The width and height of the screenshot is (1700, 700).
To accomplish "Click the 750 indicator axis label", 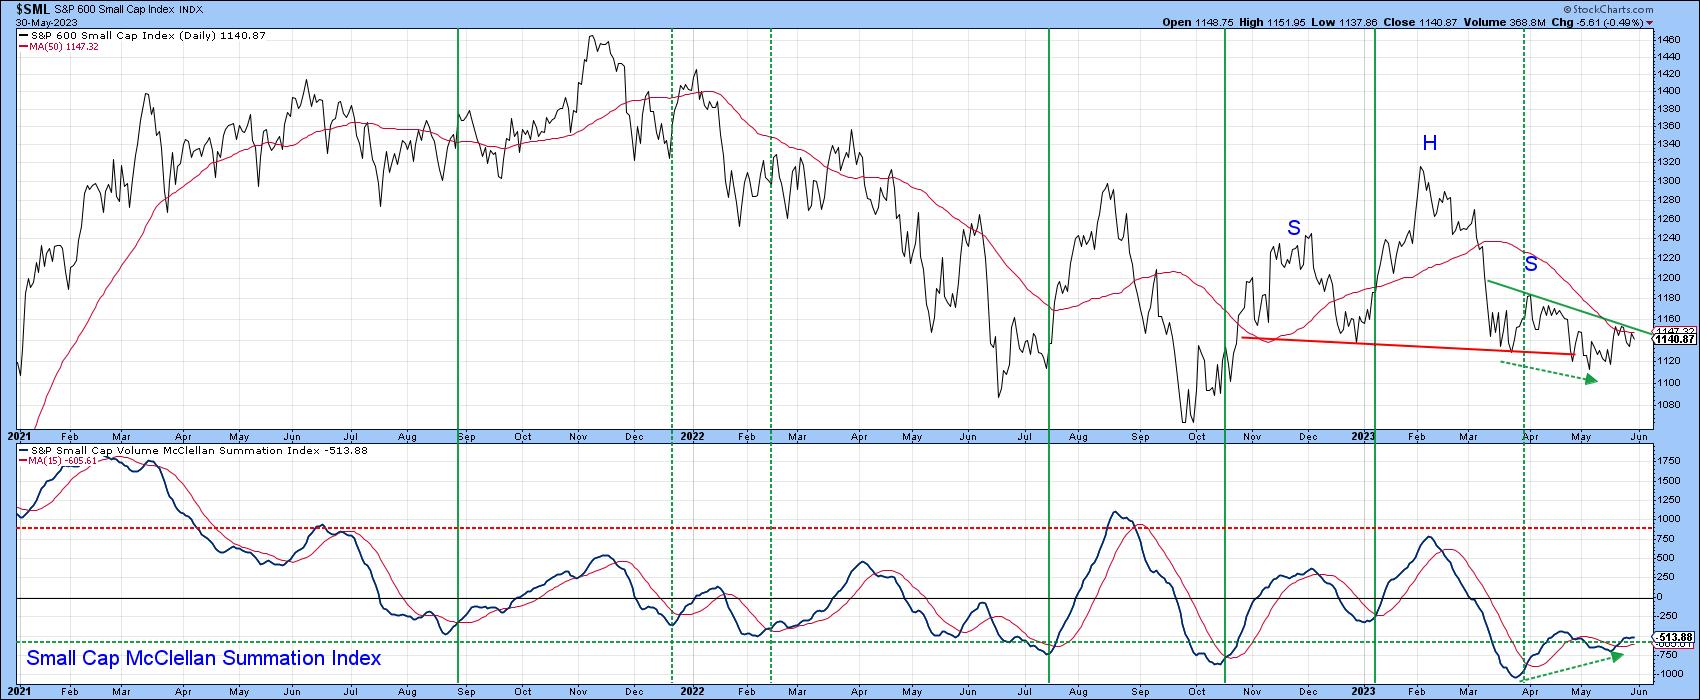I will click(1667, 539).
